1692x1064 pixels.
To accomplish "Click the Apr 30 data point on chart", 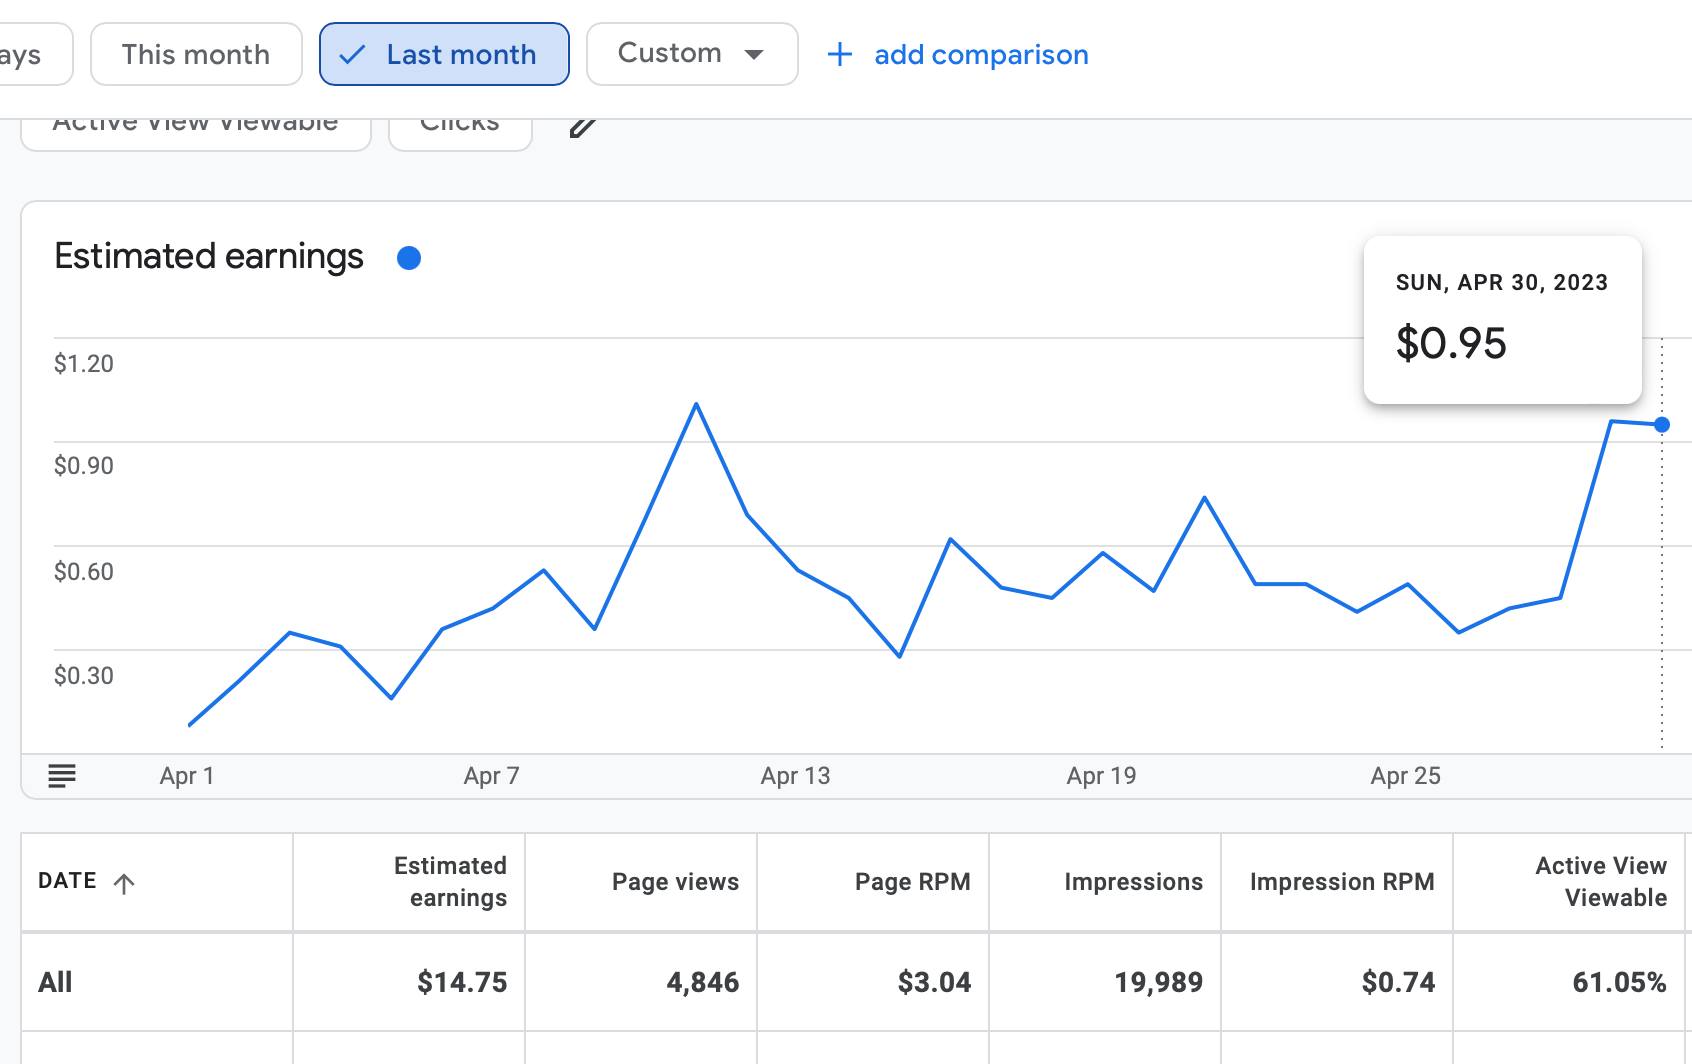I will [x=1662, y=425].
